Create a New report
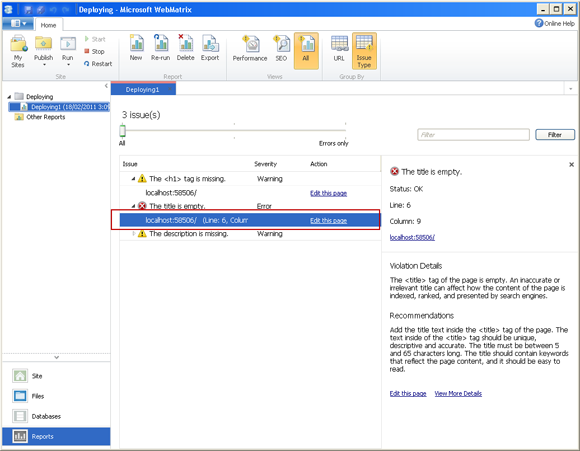 (x=136, y=48)
